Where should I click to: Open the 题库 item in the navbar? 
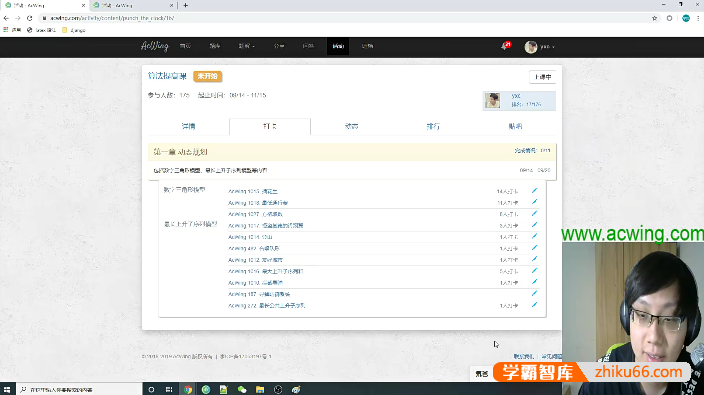pyautogui.click(x=215, y=46)
